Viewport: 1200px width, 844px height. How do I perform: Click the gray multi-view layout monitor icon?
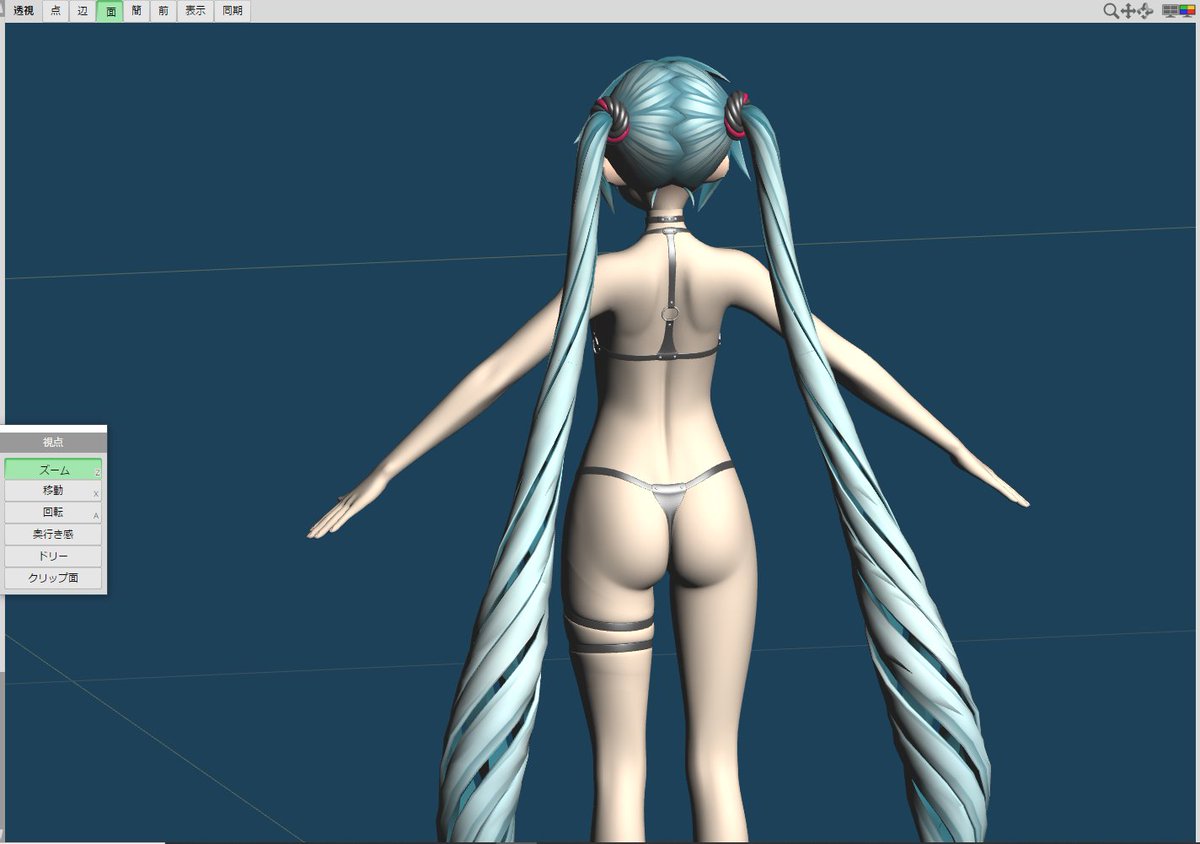1169,11
